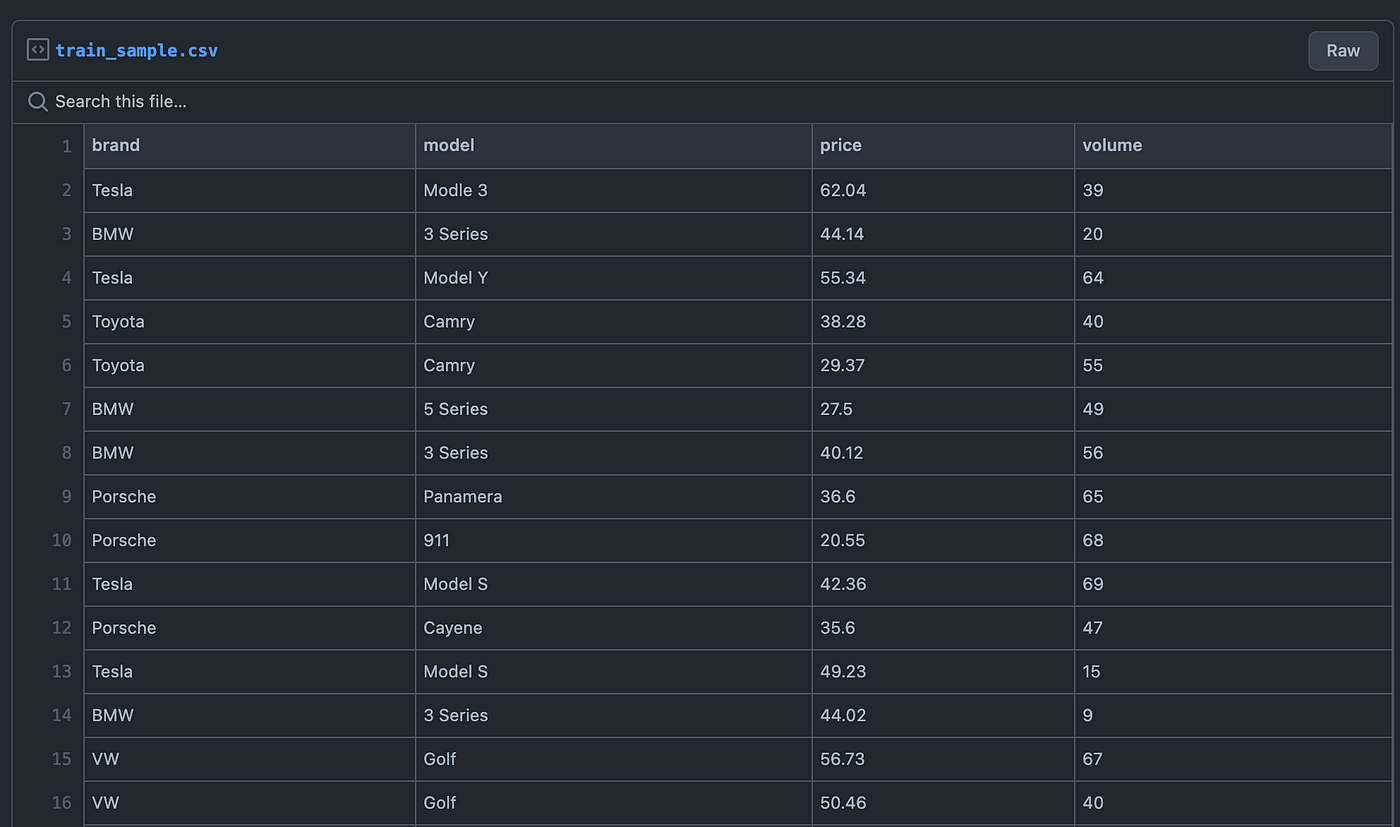
Task: Click the volume cell showing 69
Action: [1233, 584]
